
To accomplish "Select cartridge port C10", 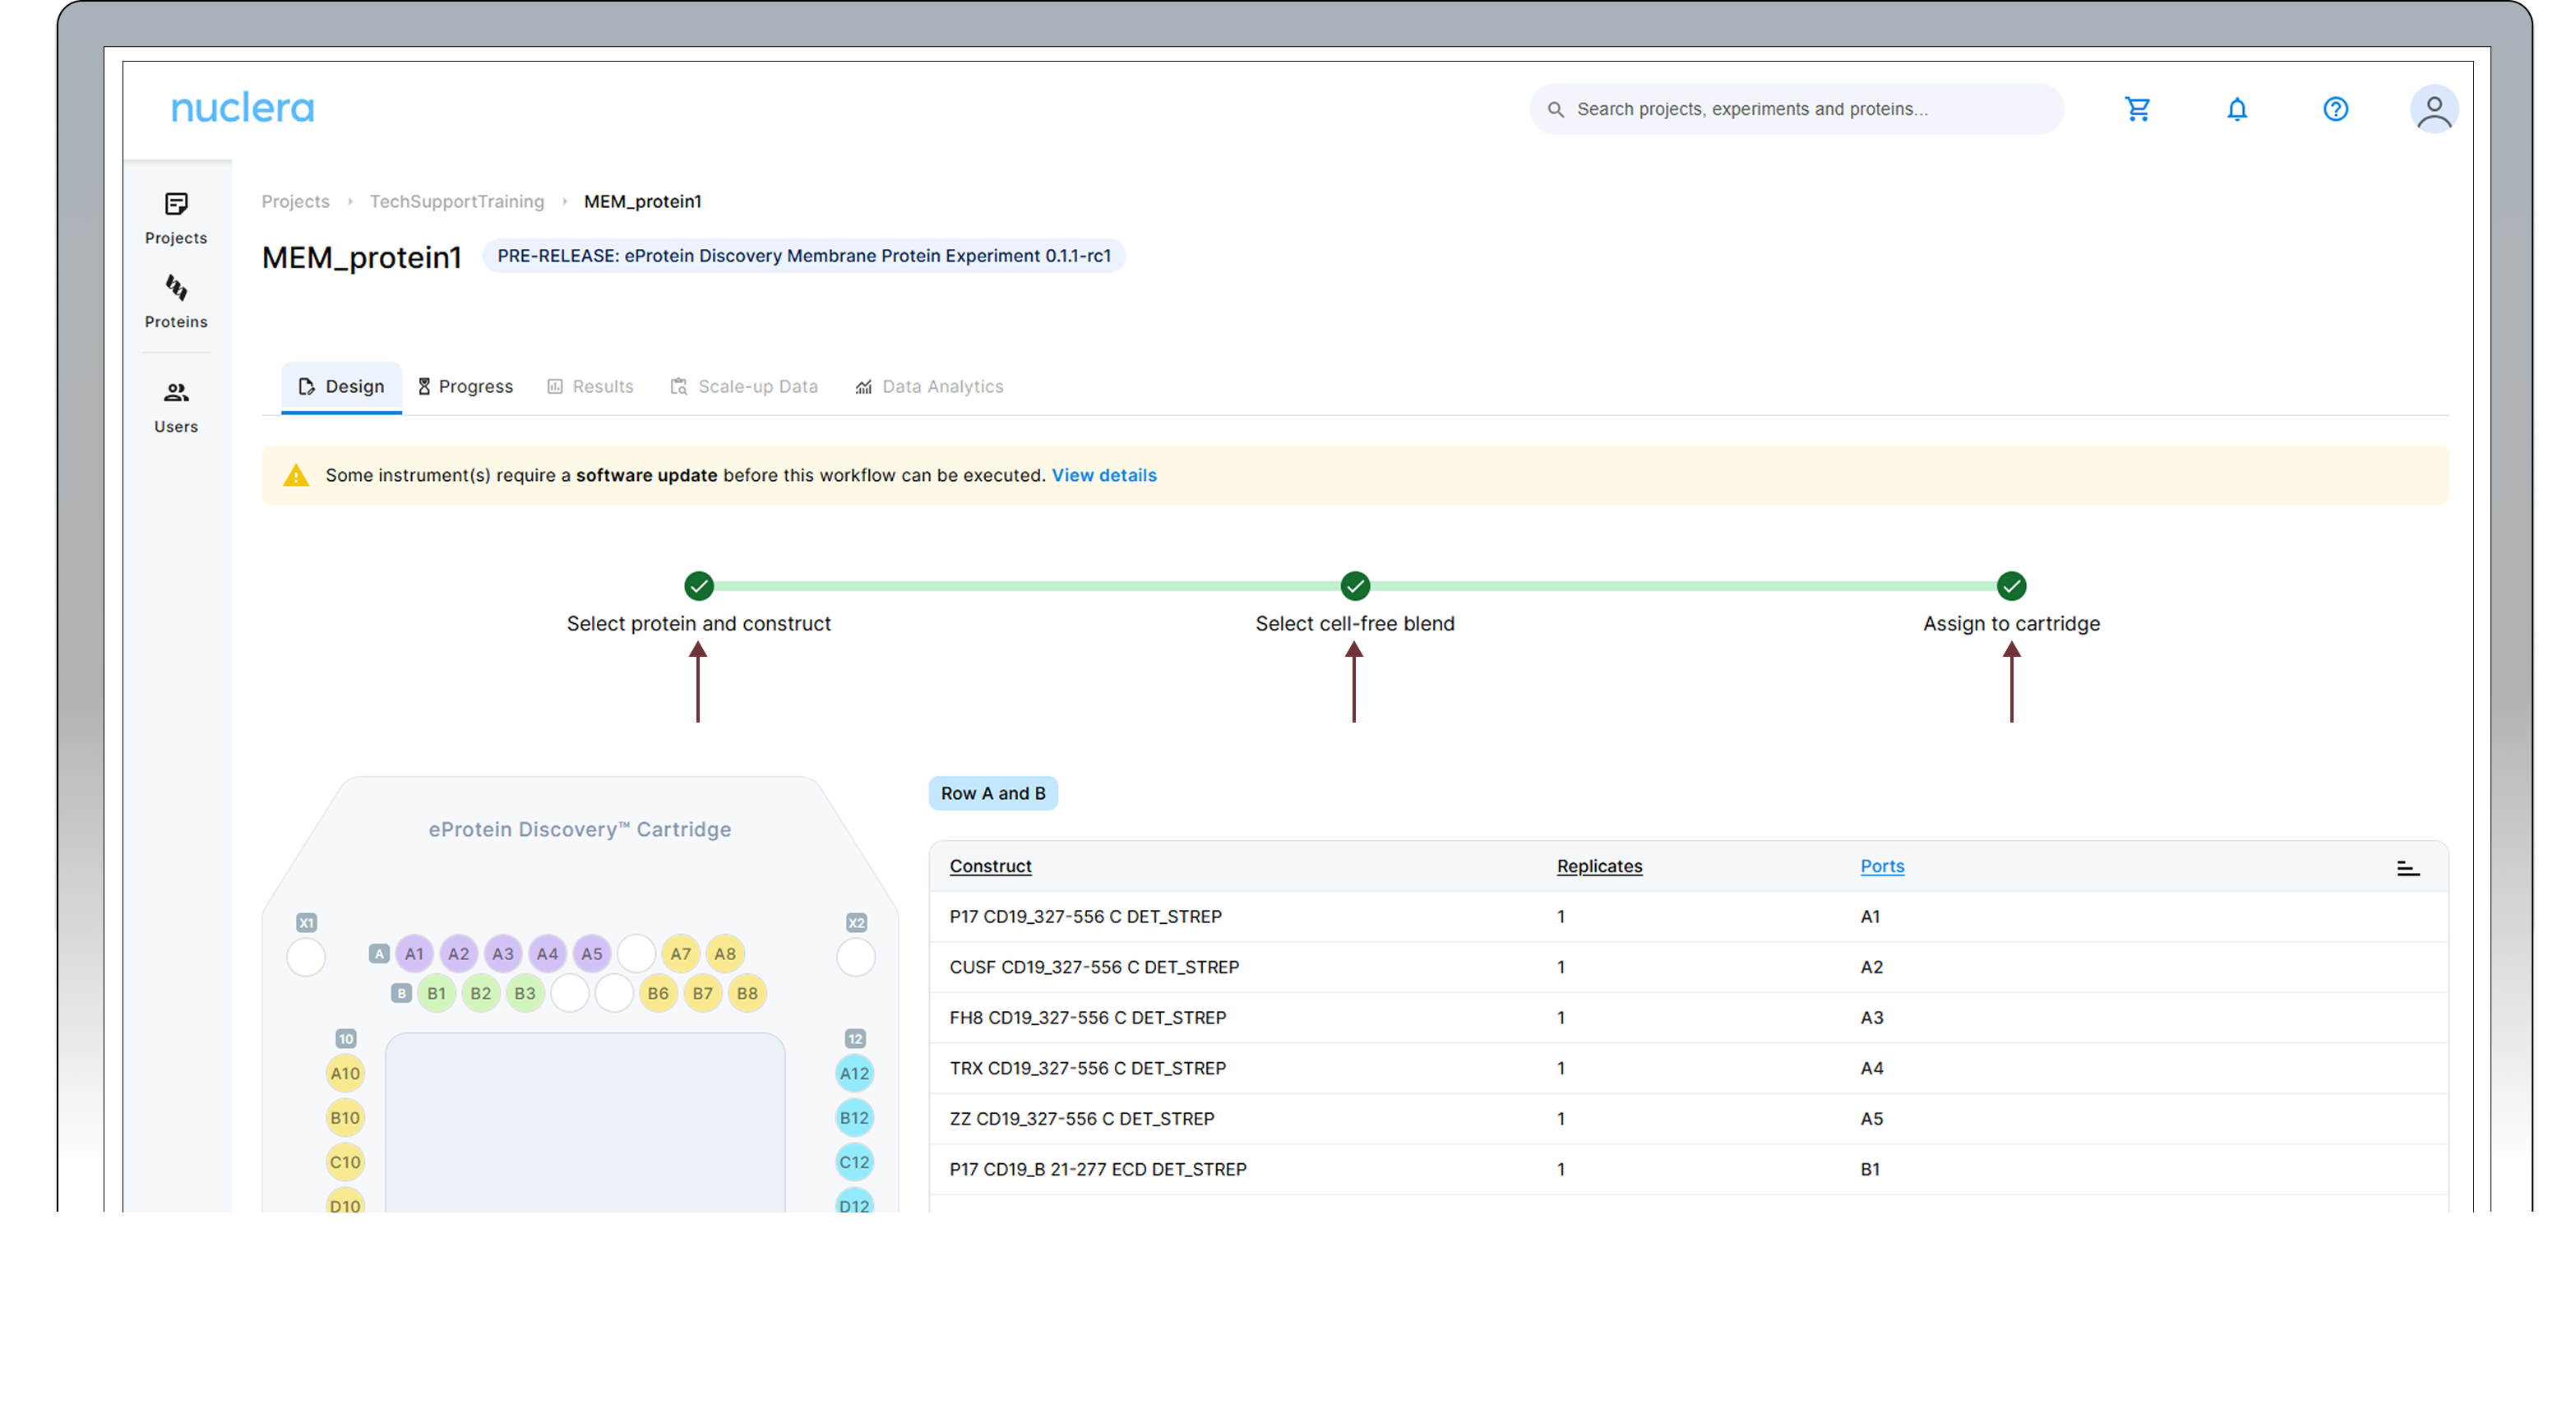I will pyautogui.click(x=345, y=1162).
